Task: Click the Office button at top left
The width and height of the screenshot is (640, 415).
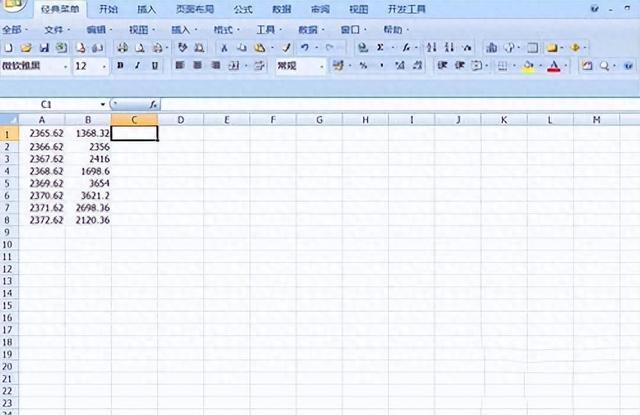Action: click(x=13, y=4)
